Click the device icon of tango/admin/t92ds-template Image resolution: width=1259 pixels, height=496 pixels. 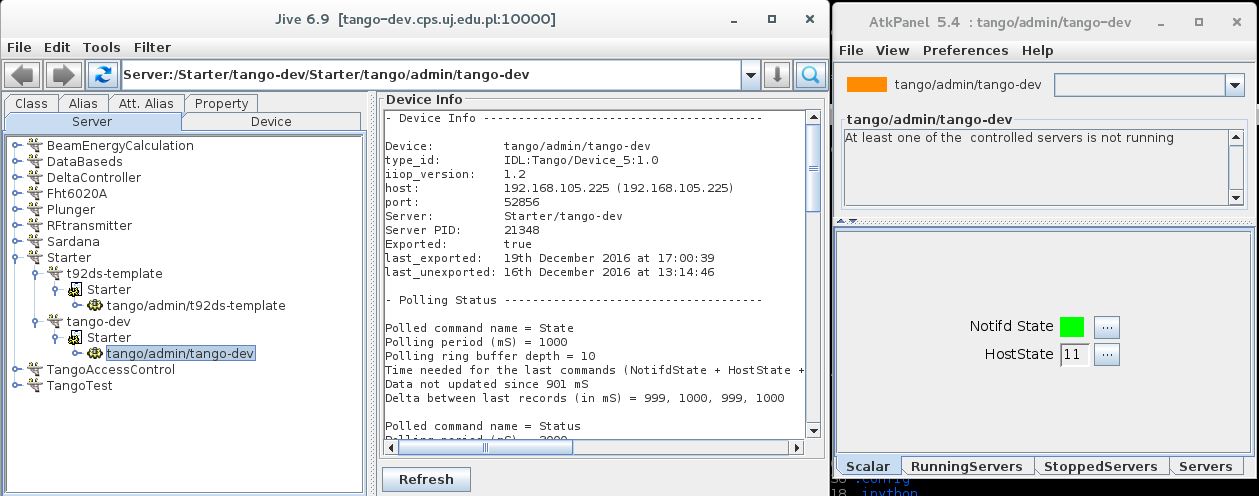[x=94, y=305]
